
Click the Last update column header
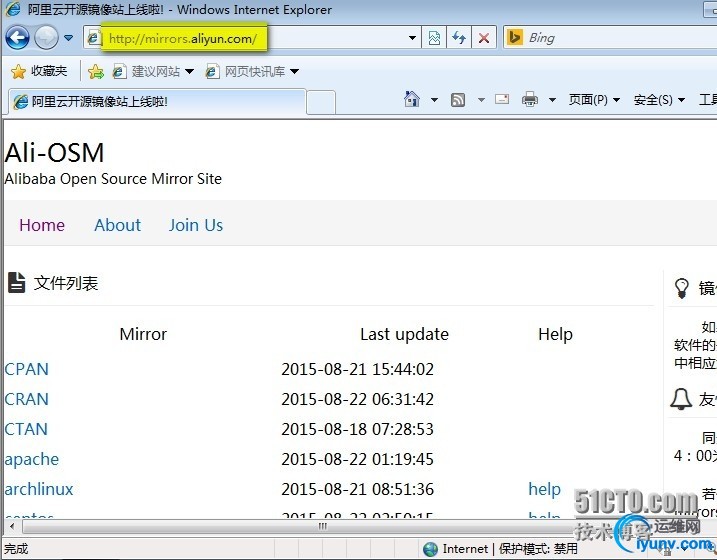coord(404,334)
